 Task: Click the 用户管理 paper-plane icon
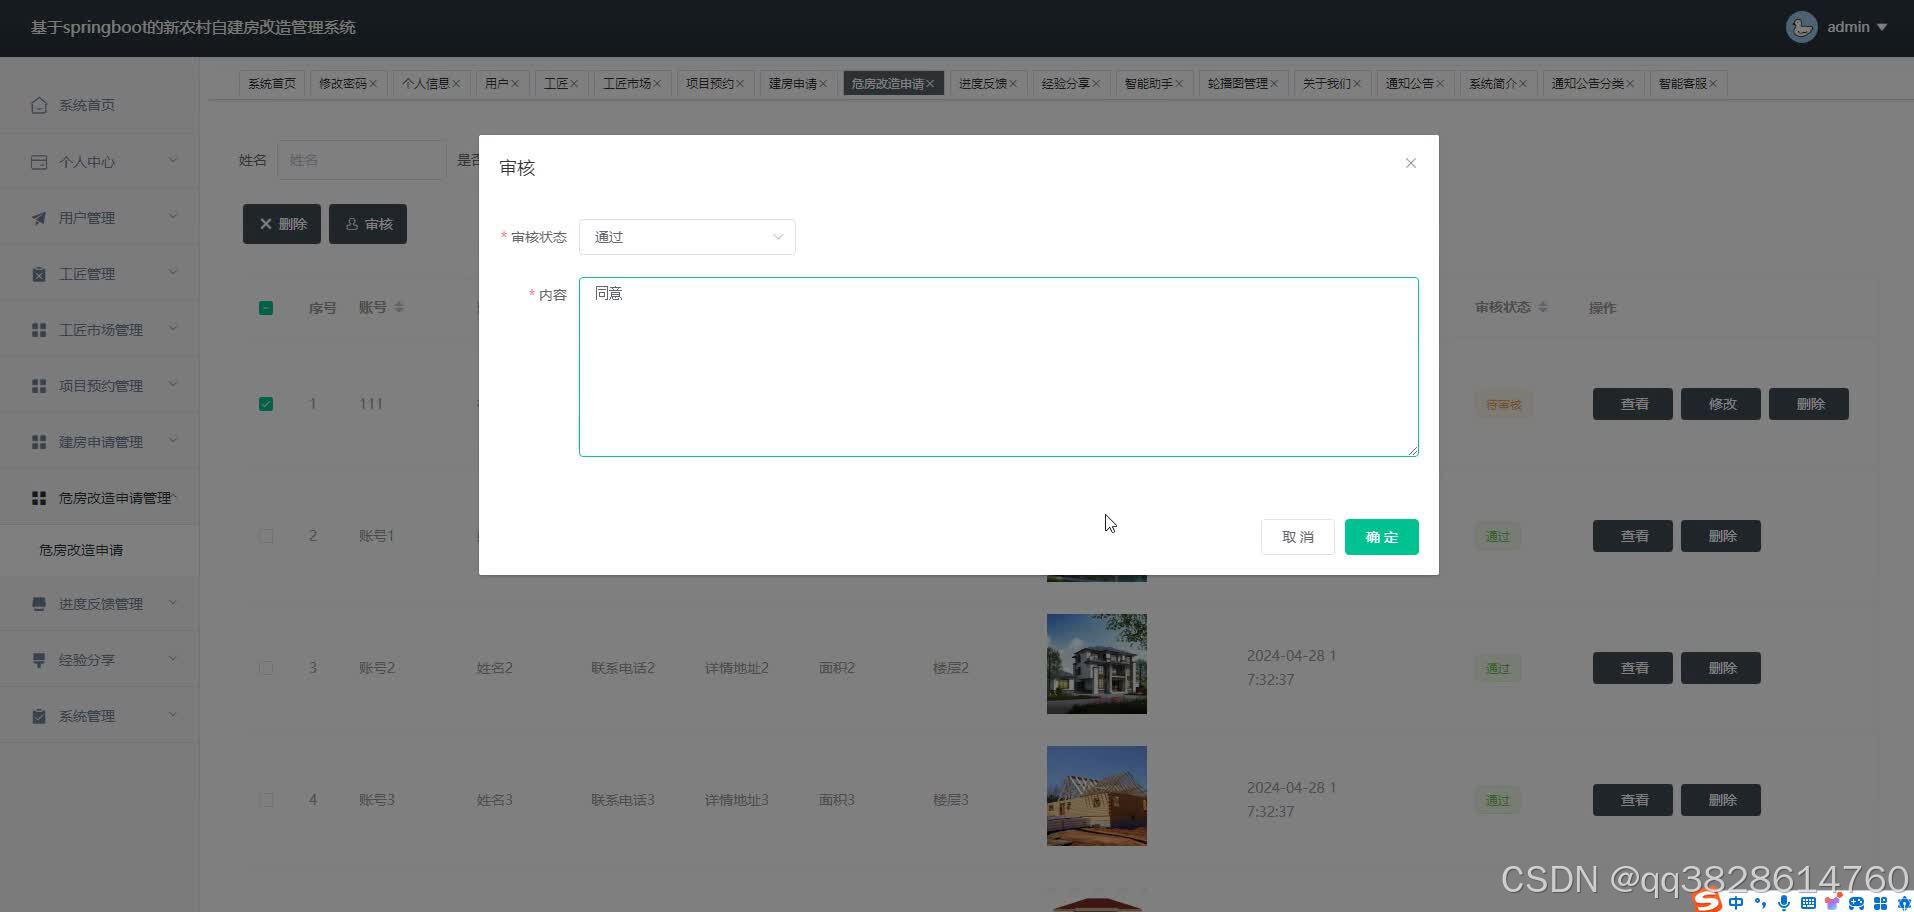[x=39, y=218]
